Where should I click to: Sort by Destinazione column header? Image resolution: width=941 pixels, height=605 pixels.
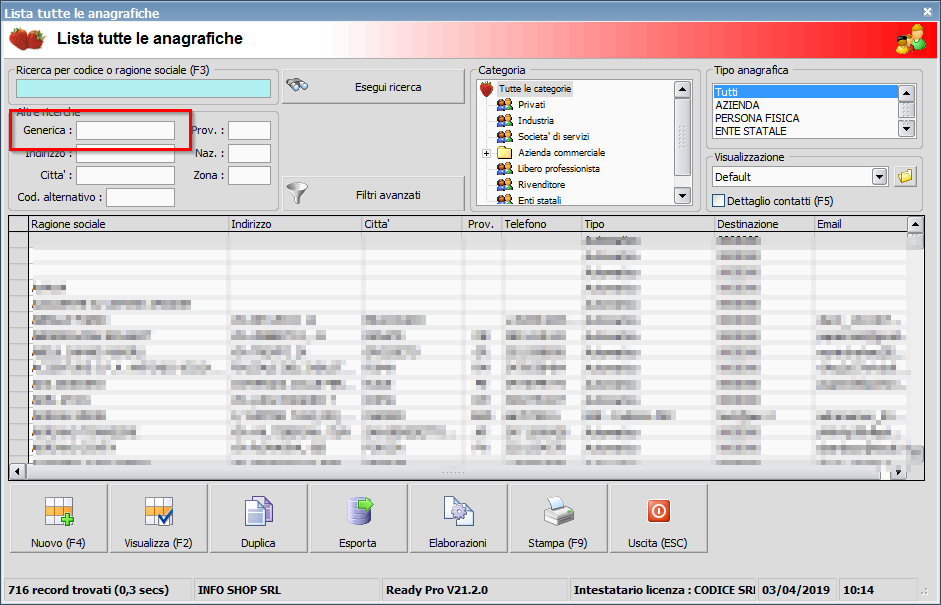click(765, 224)
